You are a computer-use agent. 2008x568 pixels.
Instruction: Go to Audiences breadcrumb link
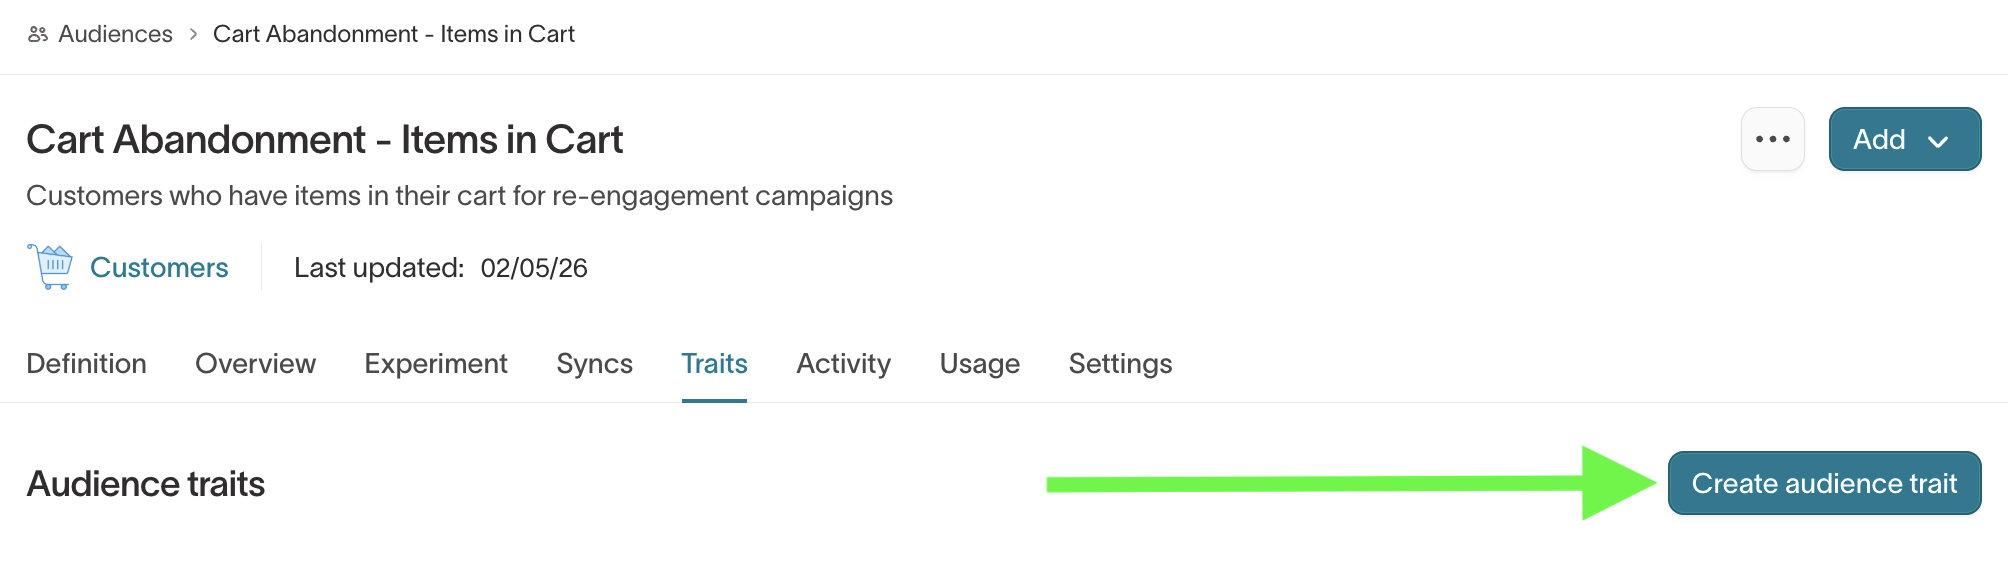115,34
